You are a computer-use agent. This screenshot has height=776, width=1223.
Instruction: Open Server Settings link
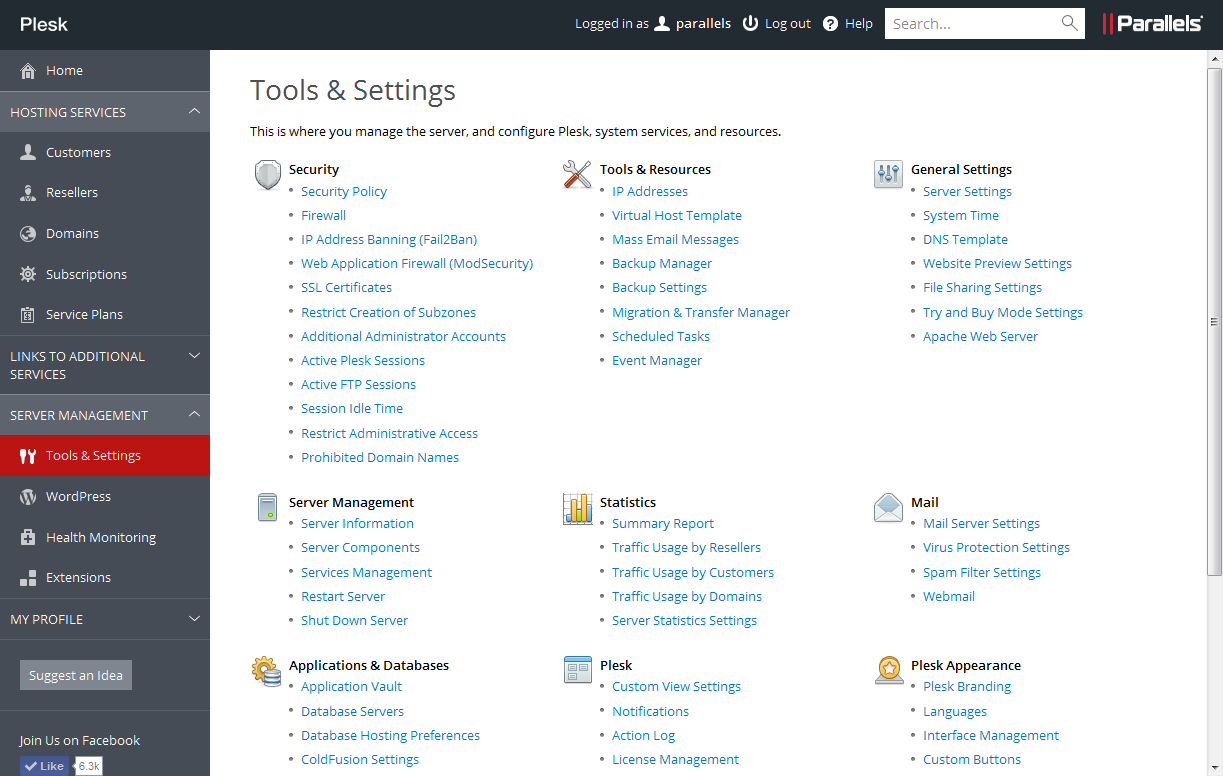pos(967,191)
